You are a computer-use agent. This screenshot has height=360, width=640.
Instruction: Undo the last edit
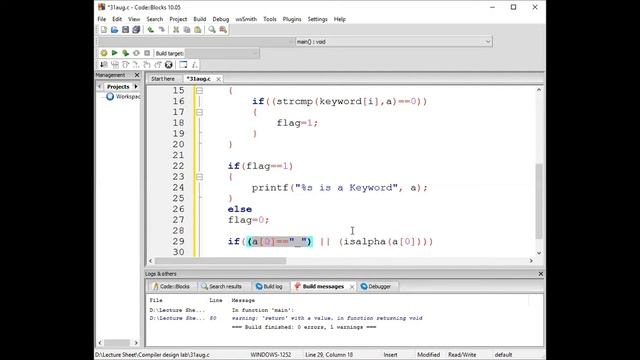point(151,30)
